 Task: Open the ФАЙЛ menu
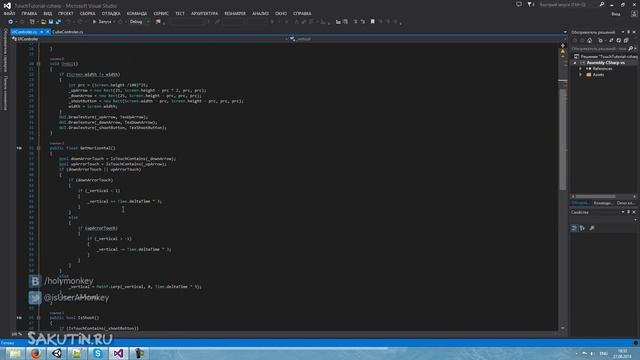9,13
